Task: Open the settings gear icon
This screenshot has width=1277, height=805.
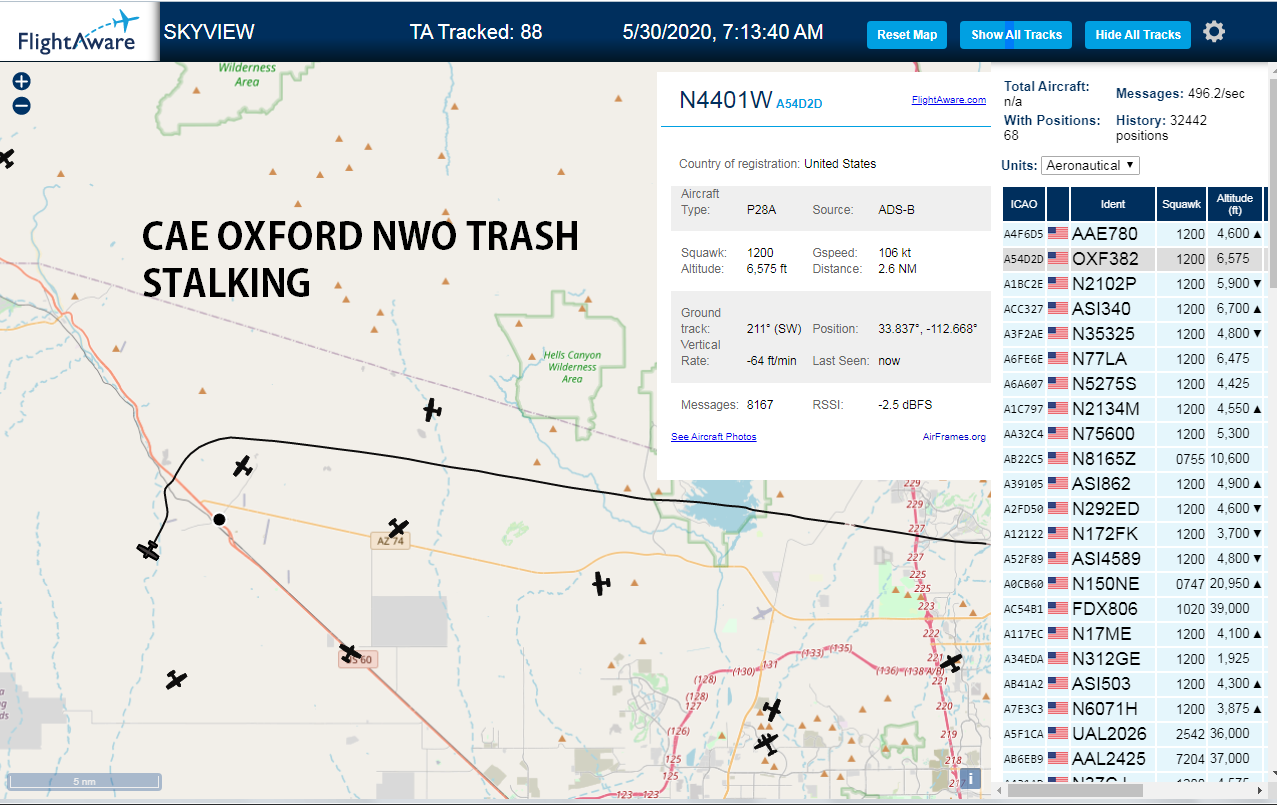Action: click(1214, 32)
